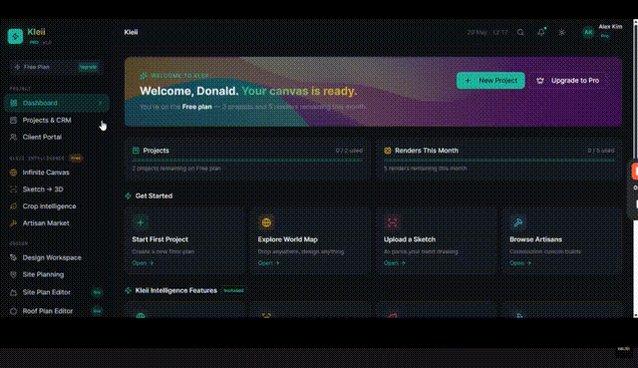Click Open link on Start First Project

coord(143,263)
